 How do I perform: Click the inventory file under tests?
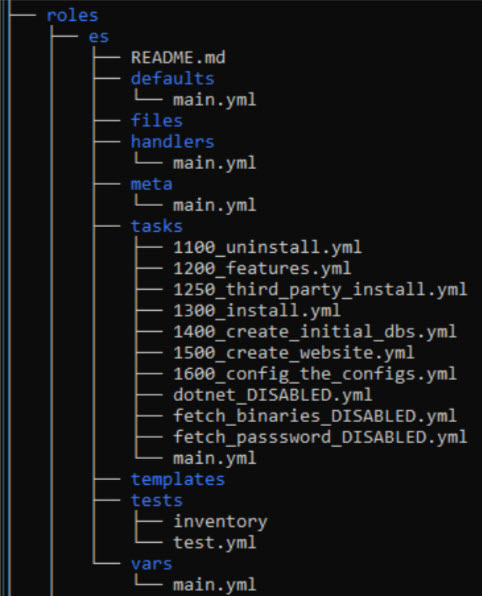coord(220,522)
